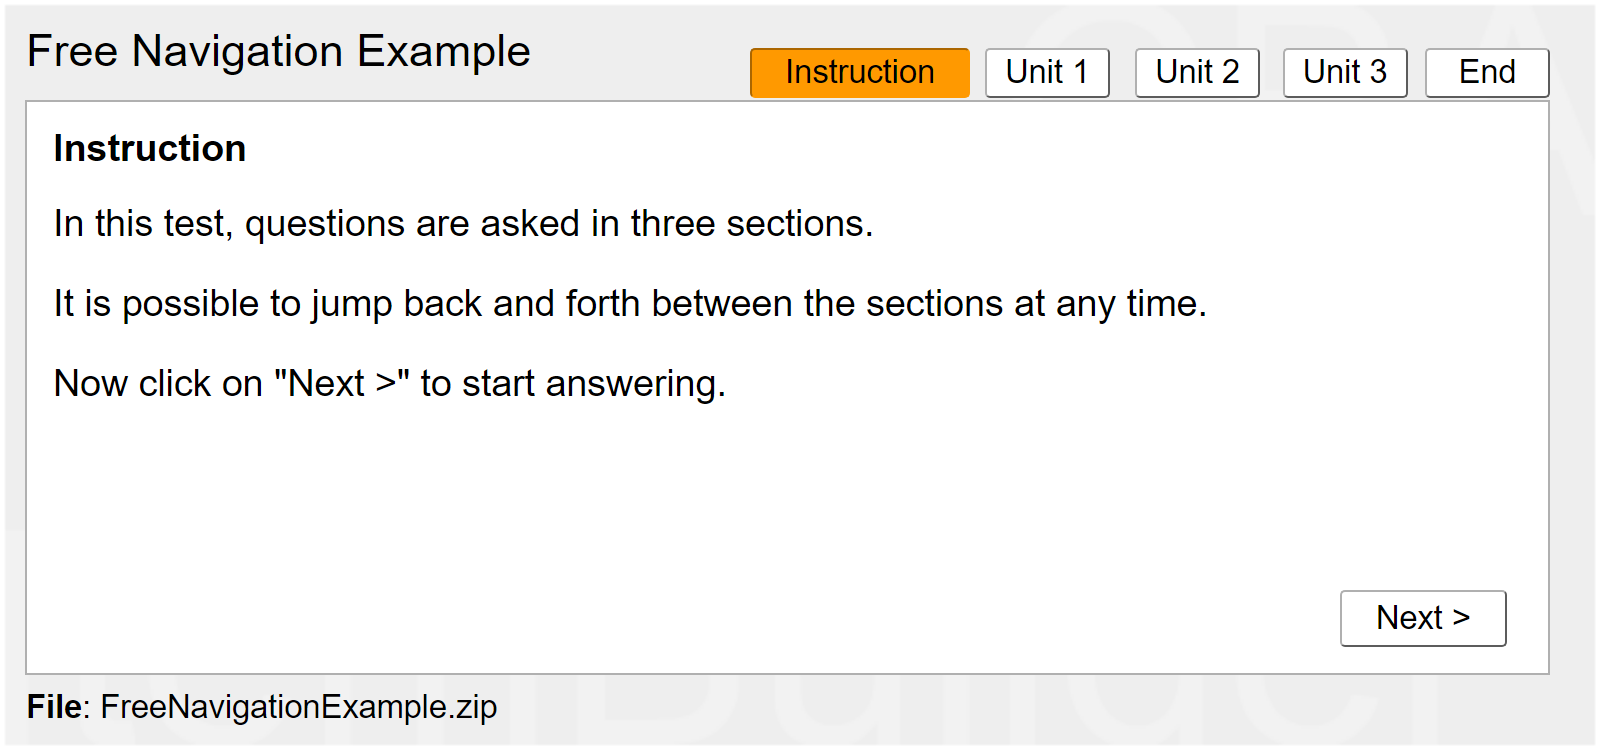Click the sentence beginning "In this test"

463,223
